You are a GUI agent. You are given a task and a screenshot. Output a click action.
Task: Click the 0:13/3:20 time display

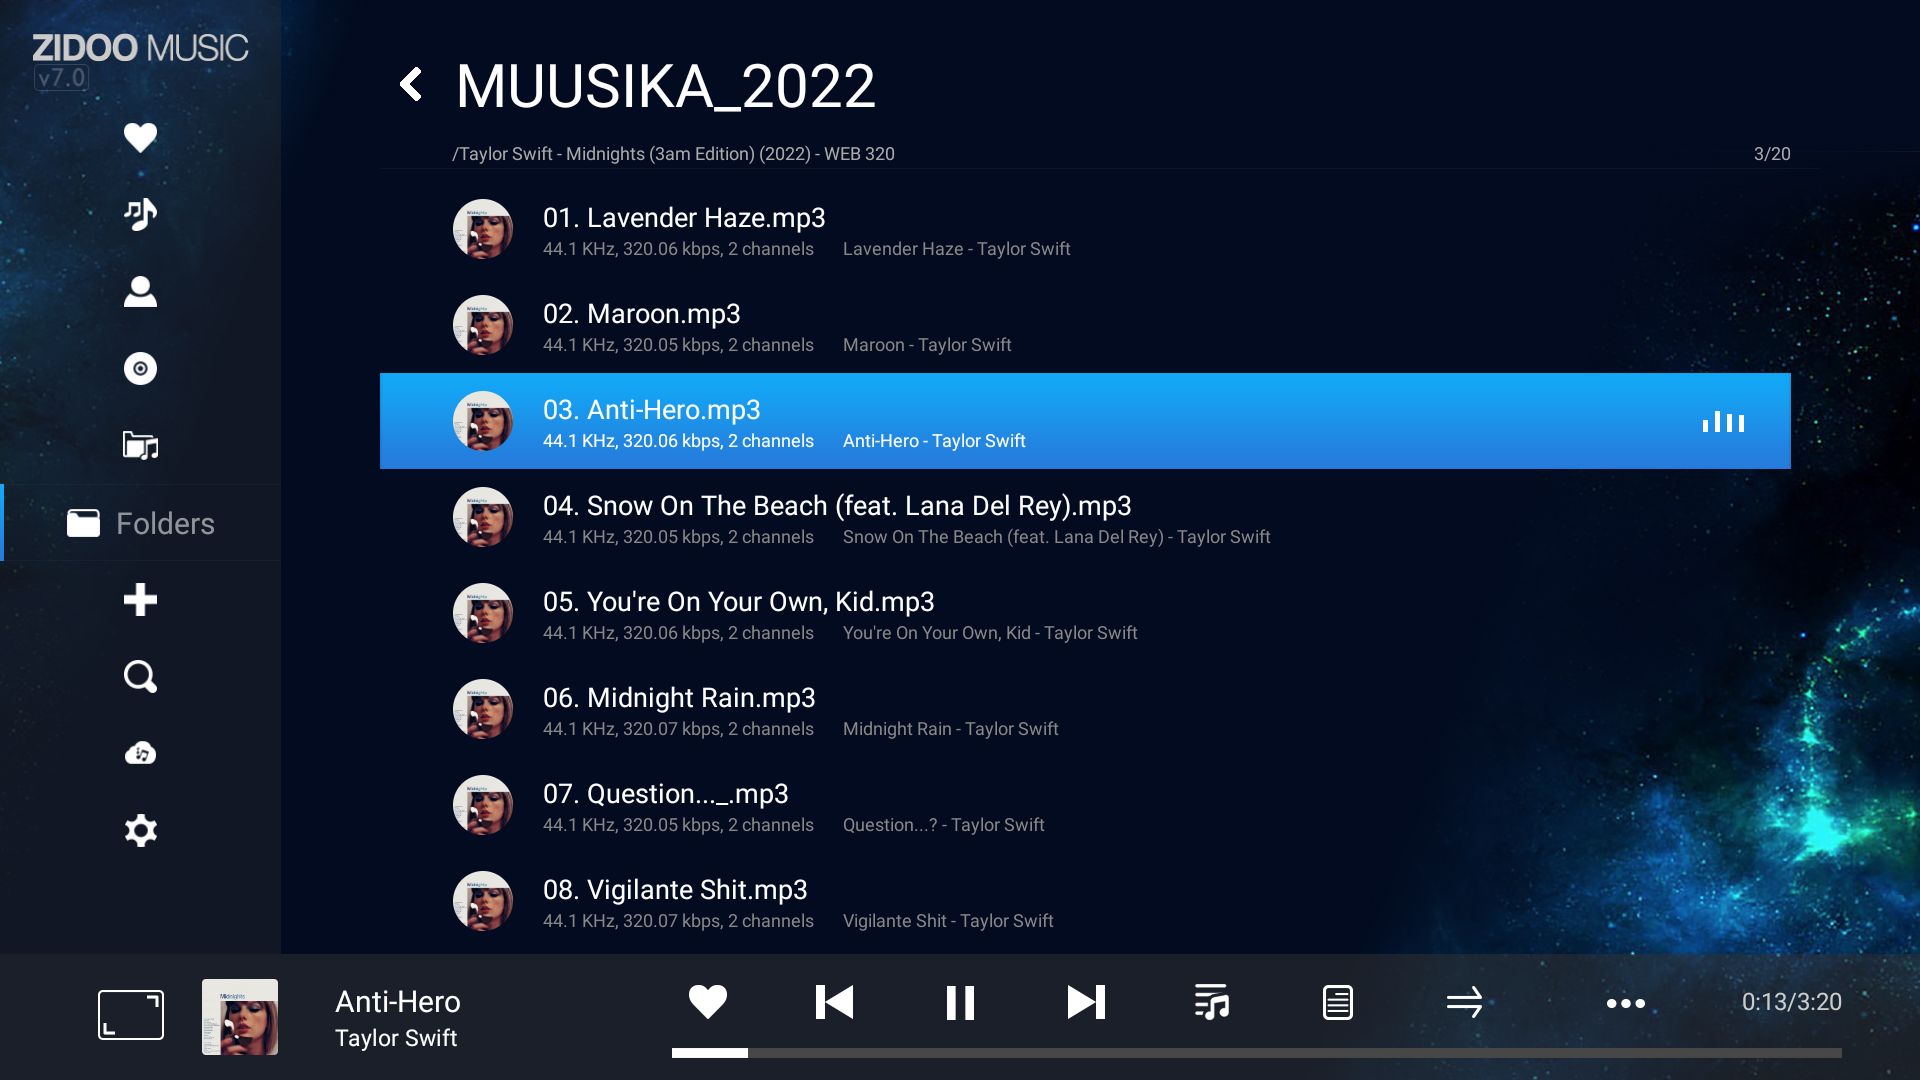pos(1791,1002)
